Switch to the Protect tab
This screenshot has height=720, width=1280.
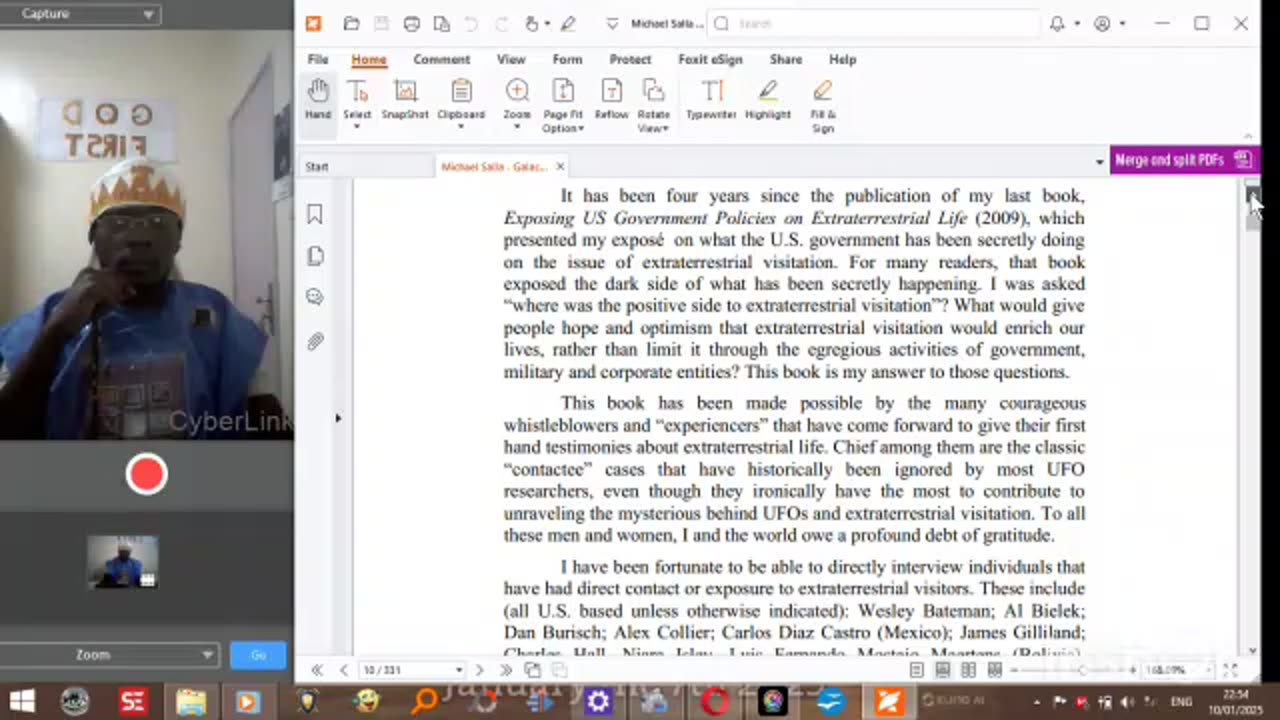point(630,59)
